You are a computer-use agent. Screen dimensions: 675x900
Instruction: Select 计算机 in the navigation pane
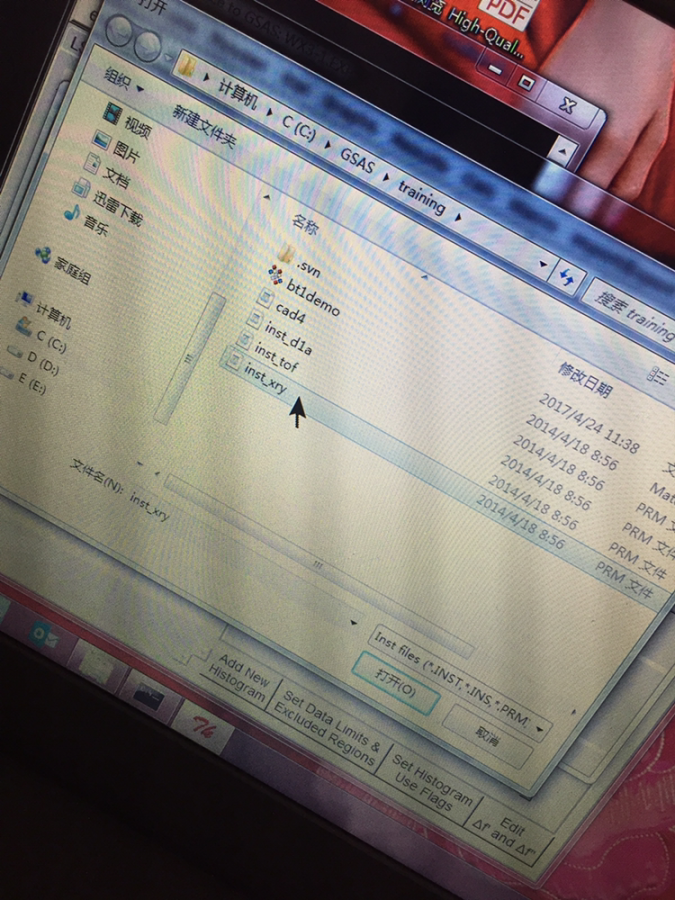53,316
